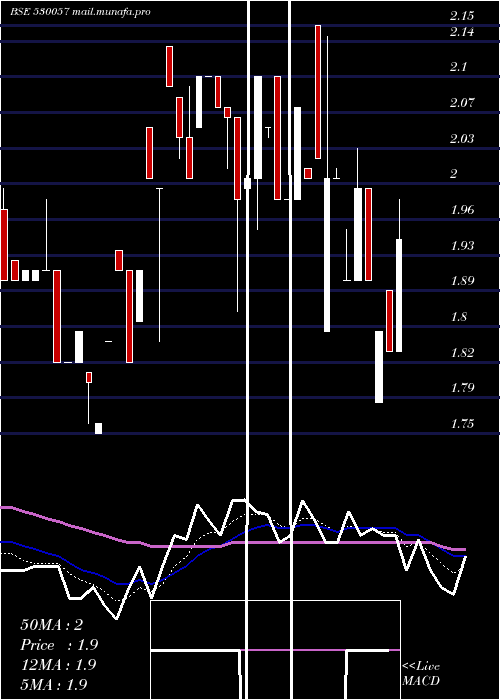Click the tallest red candle topping at 2.15
The height and width of the screenshot is (700, 500).
click(x=318, y=92)
